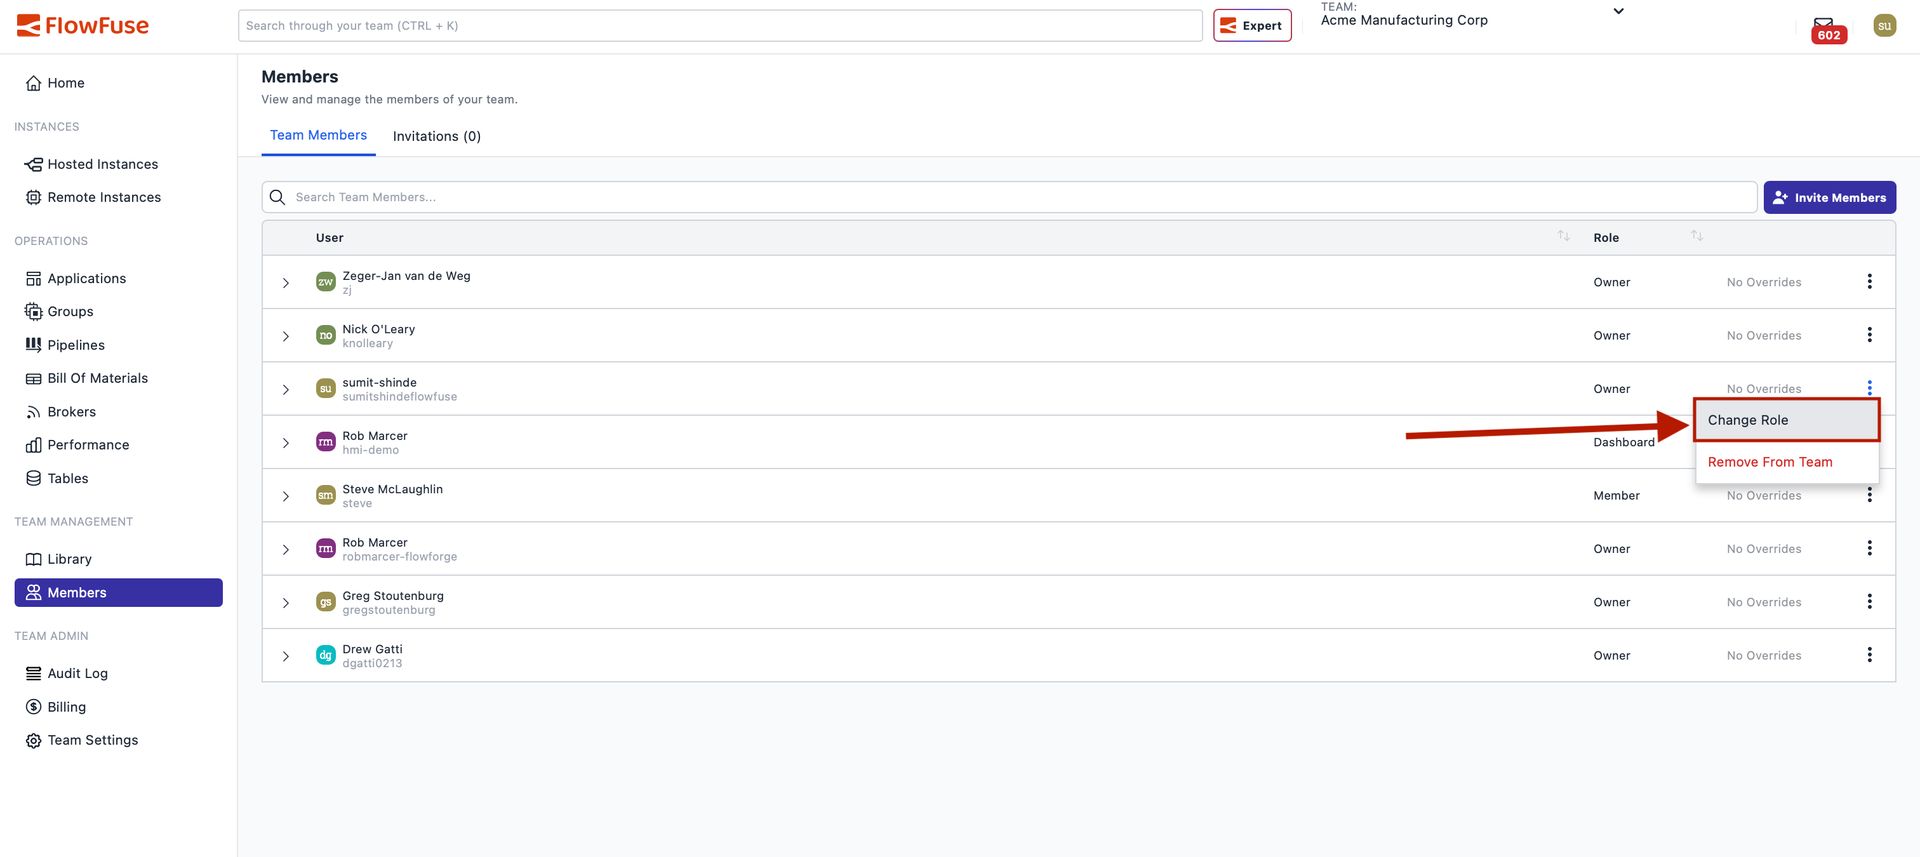The width and height of the screenshot is (1920, 857).
Task: Expand the Steve McLaughlin member row
Action: [286, 496]
